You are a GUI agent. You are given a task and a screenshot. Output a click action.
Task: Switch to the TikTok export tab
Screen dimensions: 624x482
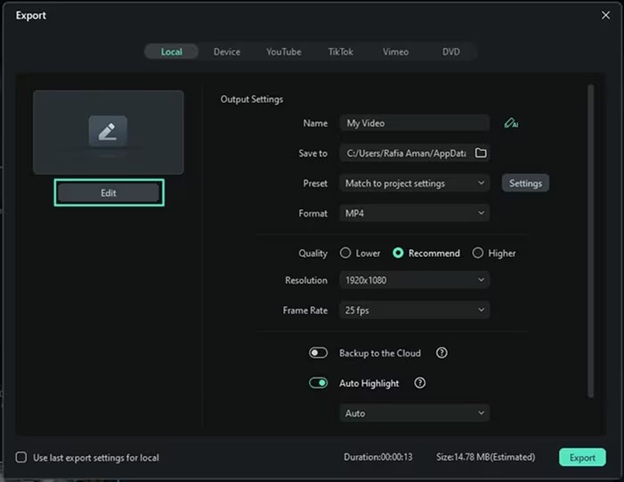340,52
